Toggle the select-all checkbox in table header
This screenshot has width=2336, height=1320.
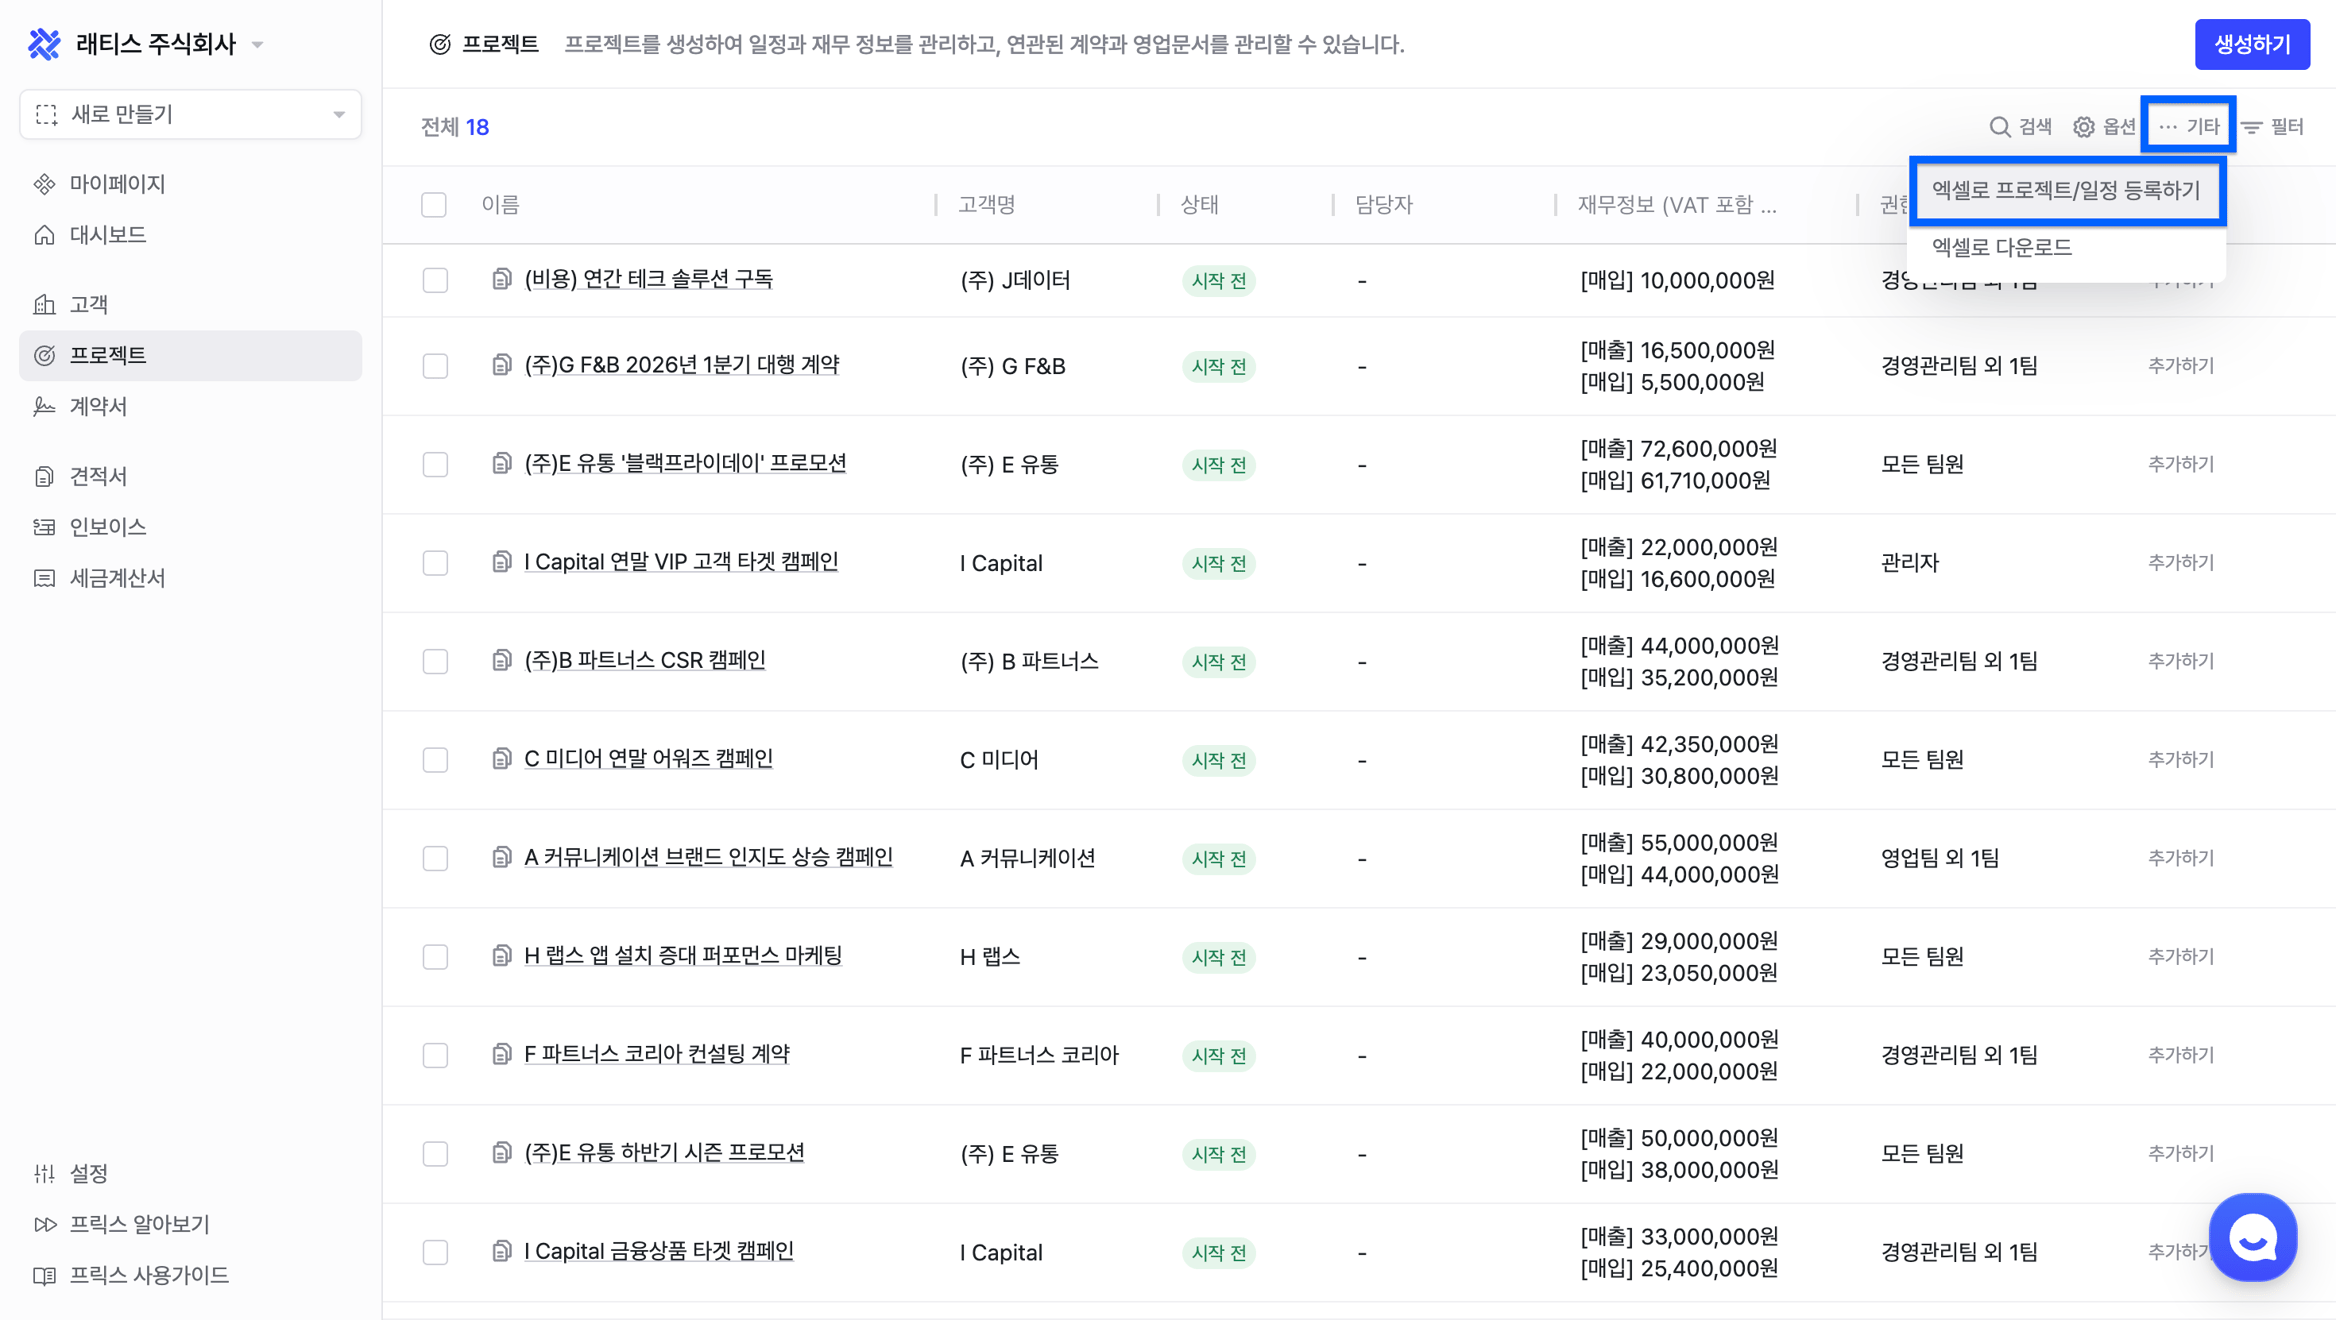[x=434, y=205]
